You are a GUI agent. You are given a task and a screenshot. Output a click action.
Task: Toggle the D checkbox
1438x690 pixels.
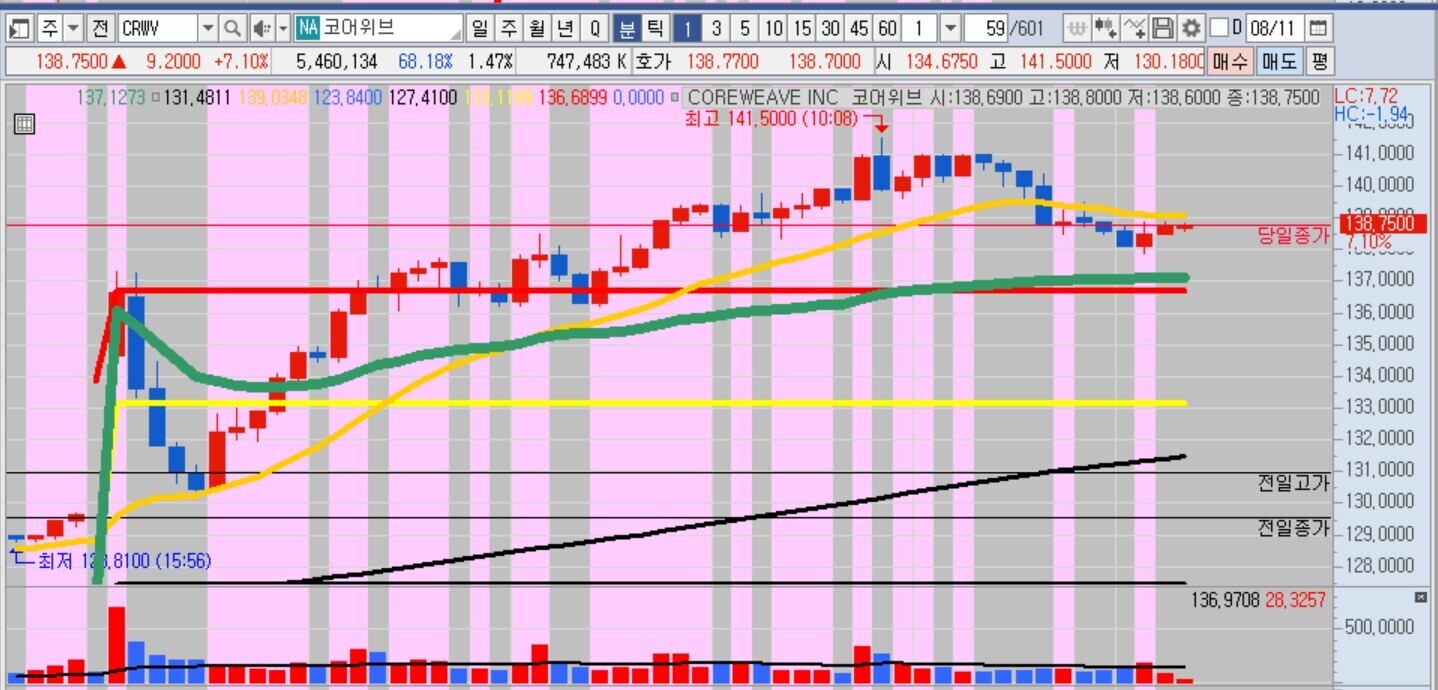[1219, 28]
